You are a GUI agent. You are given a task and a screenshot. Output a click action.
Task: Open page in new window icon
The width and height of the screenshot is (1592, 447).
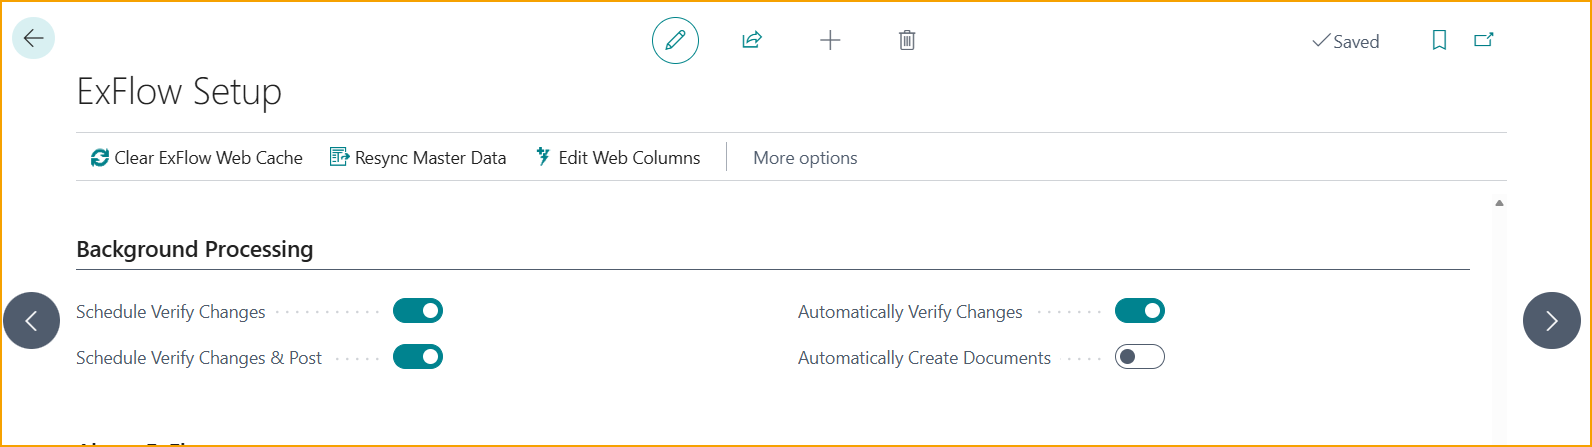coord(1484,40)
